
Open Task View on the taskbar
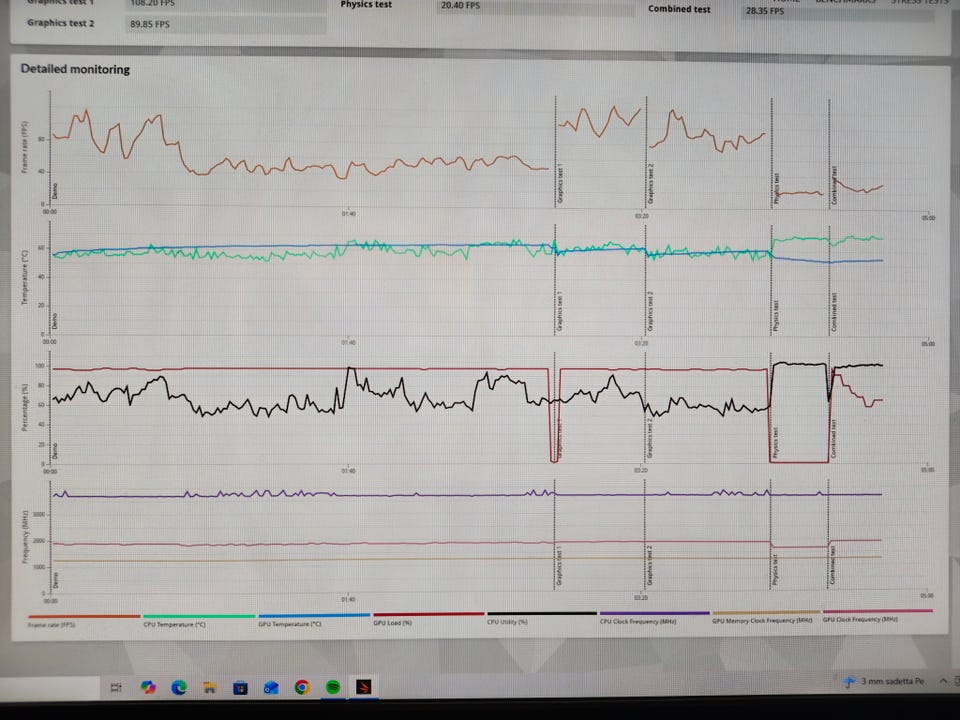116,688
